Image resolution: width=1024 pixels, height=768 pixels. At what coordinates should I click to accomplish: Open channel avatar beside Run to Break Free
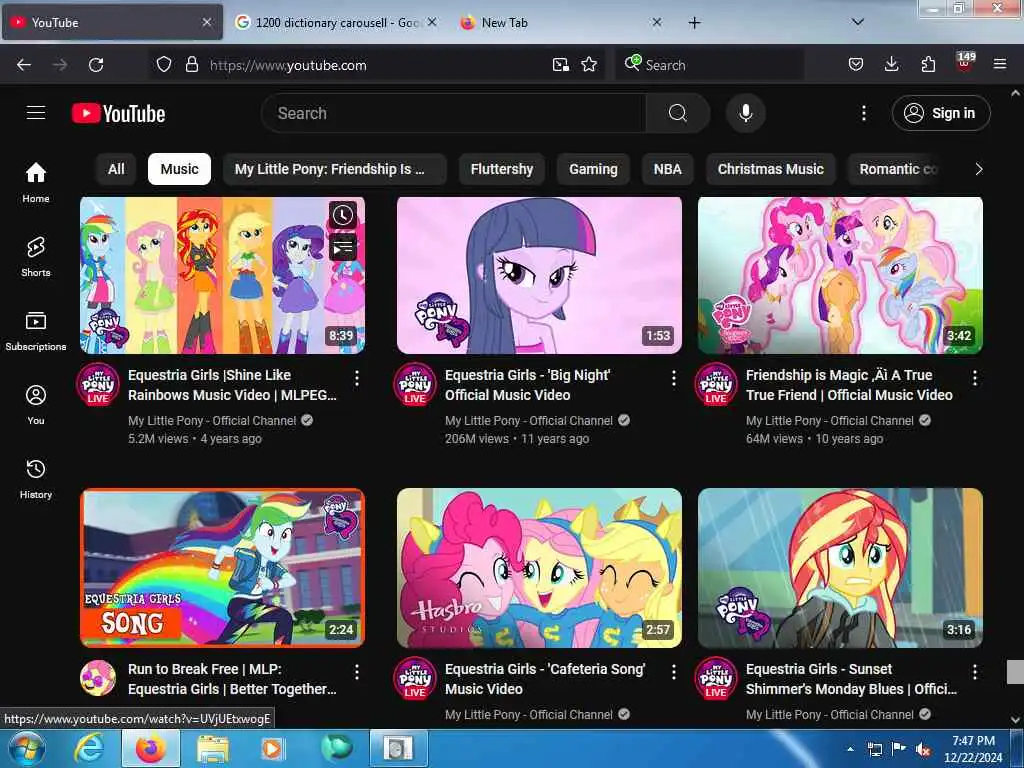coord(98,678)
